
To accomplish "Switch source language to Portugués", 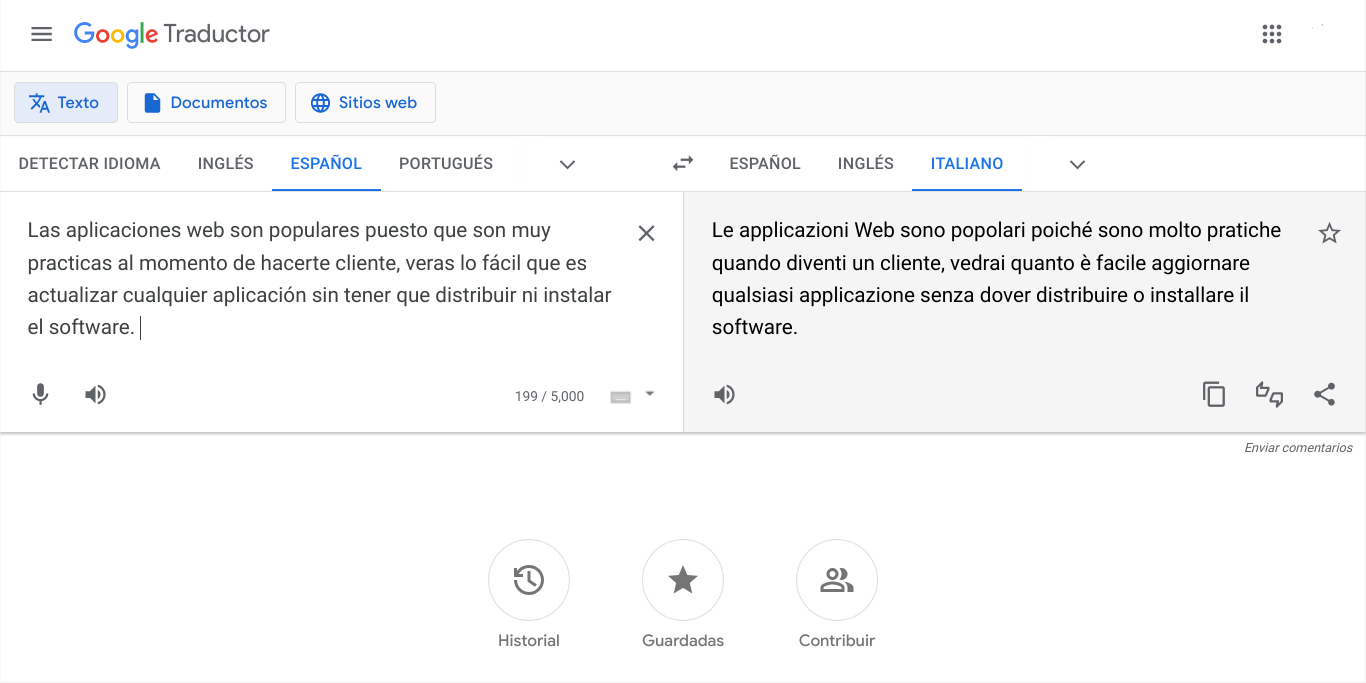I will click(445, 163).
